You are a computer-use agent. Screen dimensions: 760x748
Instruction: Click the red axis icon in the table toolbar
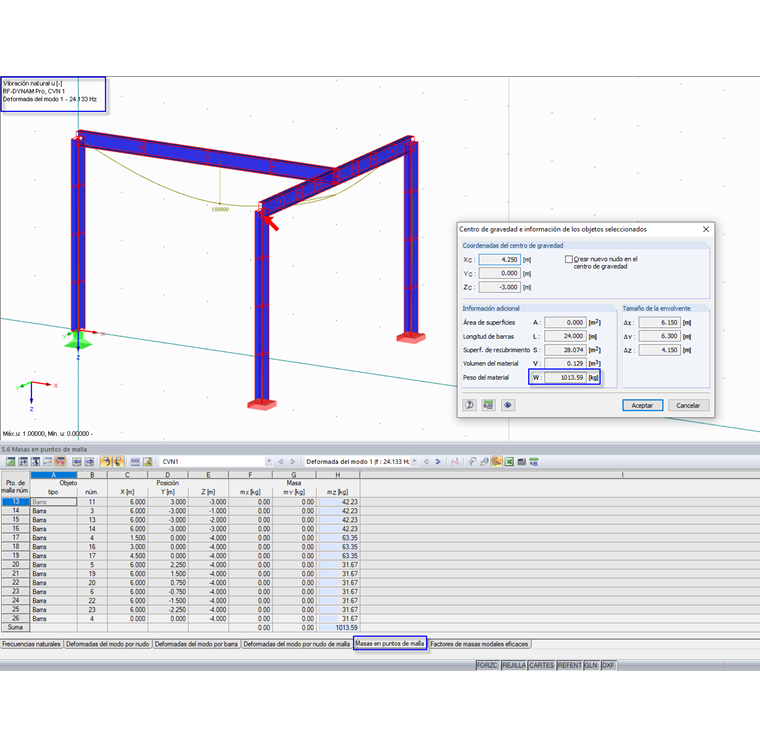coord(455,462)
